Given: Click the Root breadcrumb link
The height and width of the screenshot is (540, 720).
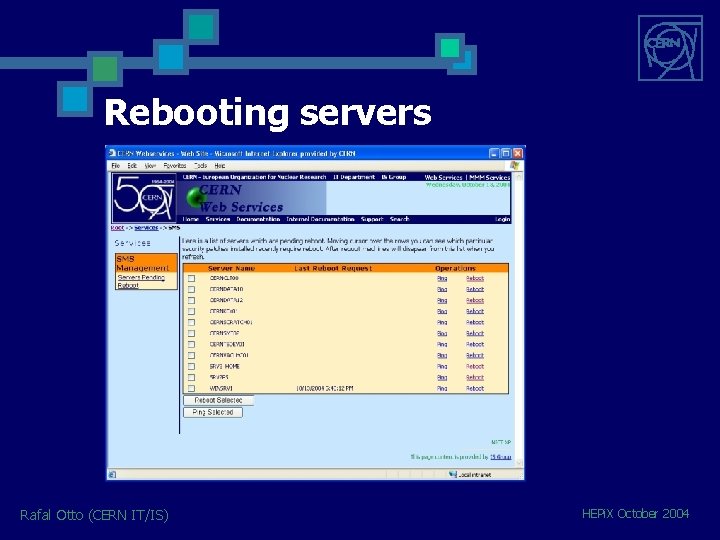Looking at the screenshot, I should 118,228.
